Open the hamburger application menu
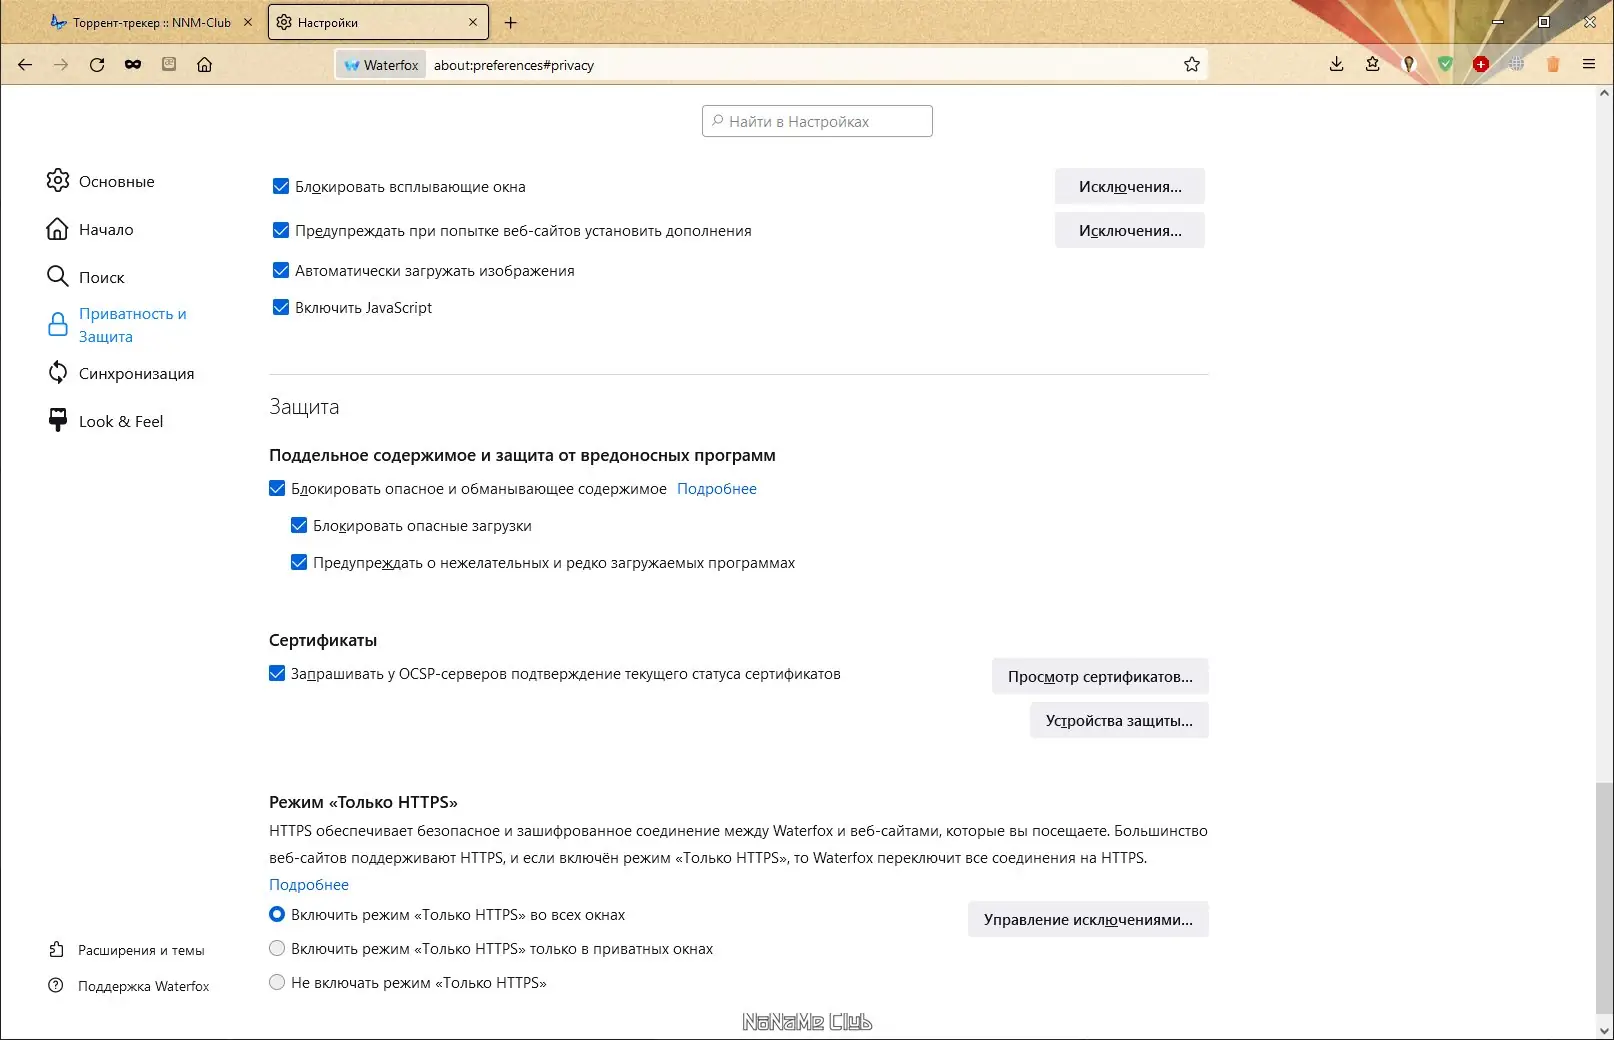1614x1040 pixels. [1589, 65]
